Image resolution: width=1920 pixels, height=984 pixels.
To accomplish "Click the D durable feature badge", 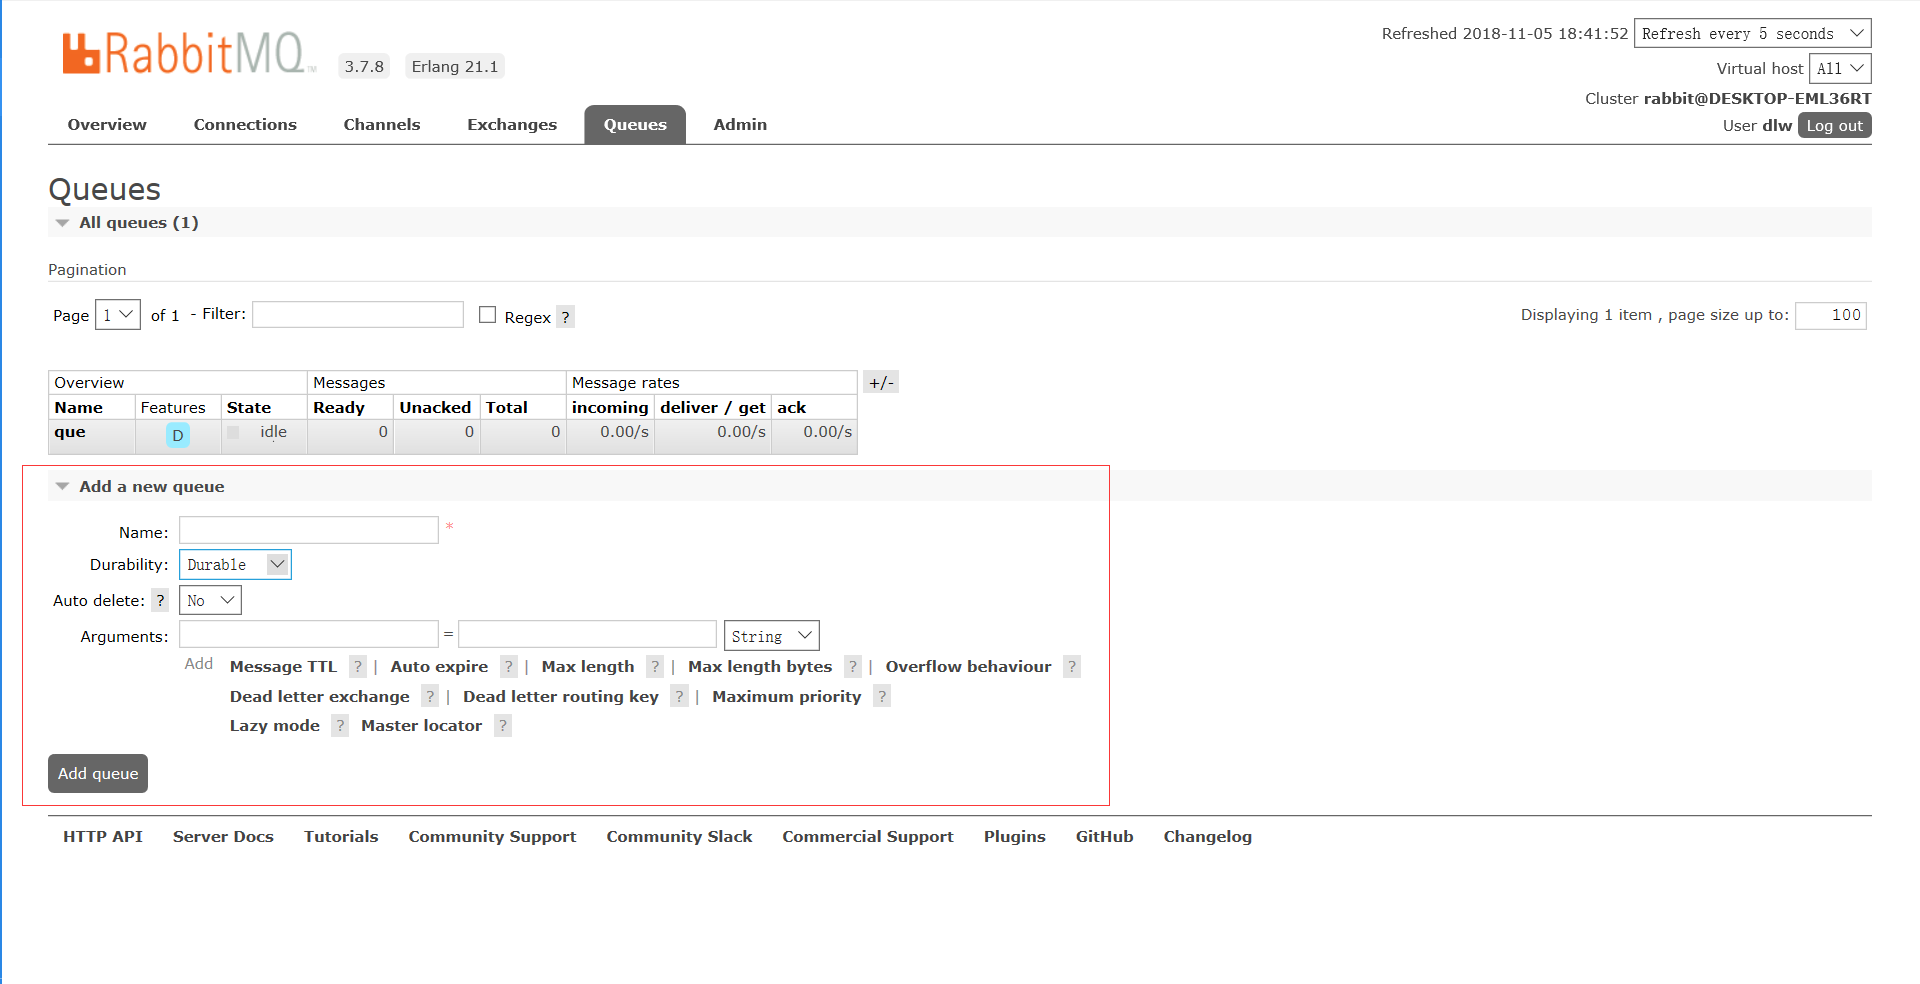I will 178,435.
